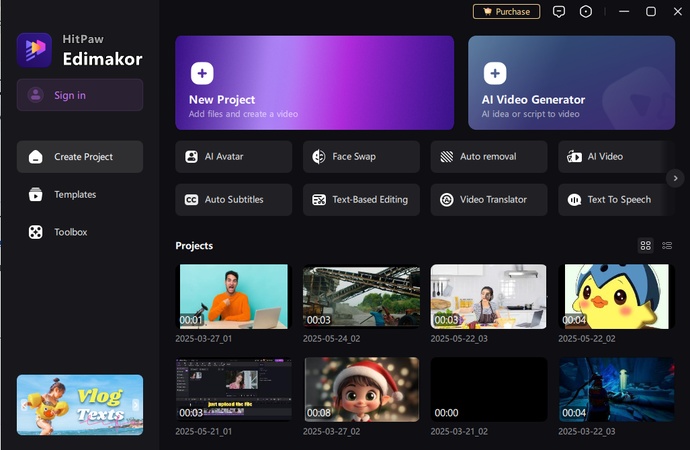Select the Auto Subtitles tool
This screenshot has width=690, height=450.
coord(234,200)
